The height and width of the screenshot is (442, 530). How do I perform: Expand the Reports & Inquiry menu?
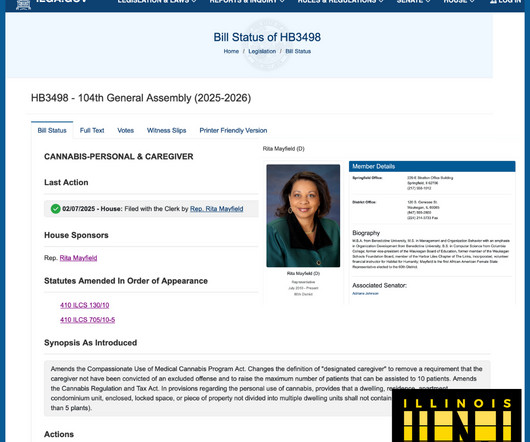[247, 2]
